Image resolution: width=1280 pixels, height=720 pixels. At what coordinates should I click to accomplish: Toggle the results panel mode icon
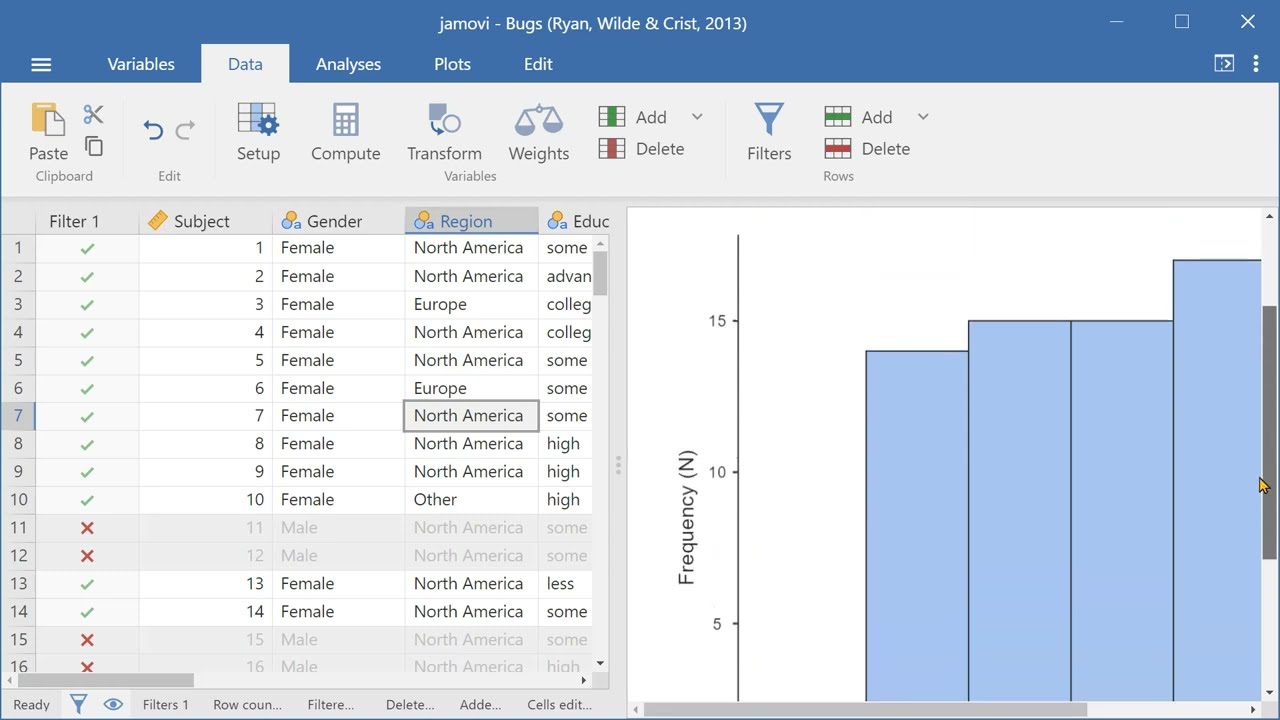coord(1224,64)
